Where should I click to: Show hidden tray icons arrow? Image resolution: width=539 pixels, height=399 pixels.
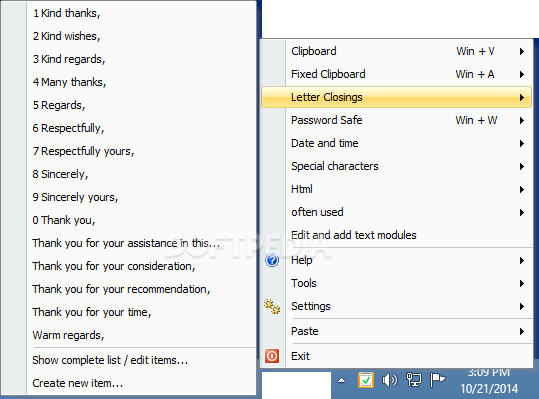pos(341,380)
